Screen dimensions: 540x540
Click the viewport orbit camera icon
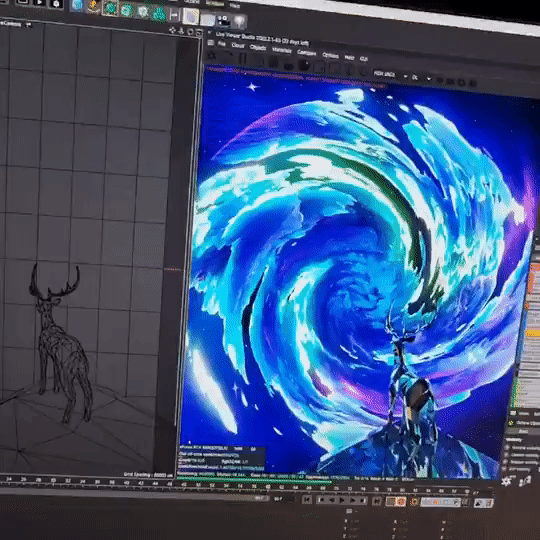(x=190, y=31)
